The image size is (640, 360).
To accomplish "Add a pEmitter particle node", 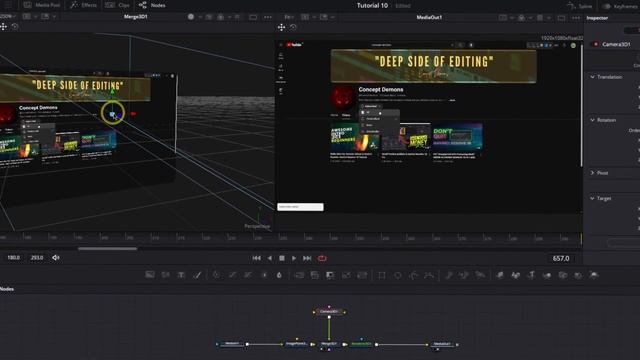I will tap(449, 275).
